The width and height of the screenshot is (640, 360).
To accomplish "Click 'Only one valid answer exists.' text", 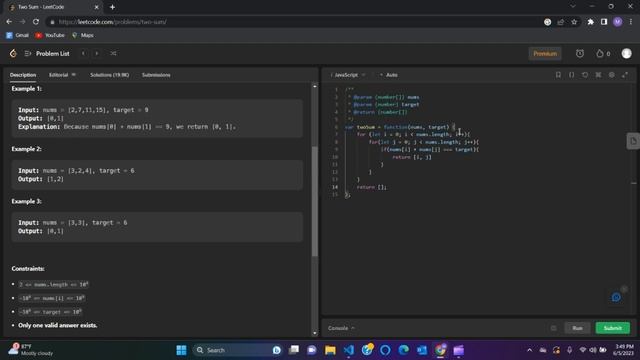I will point(58,325).
